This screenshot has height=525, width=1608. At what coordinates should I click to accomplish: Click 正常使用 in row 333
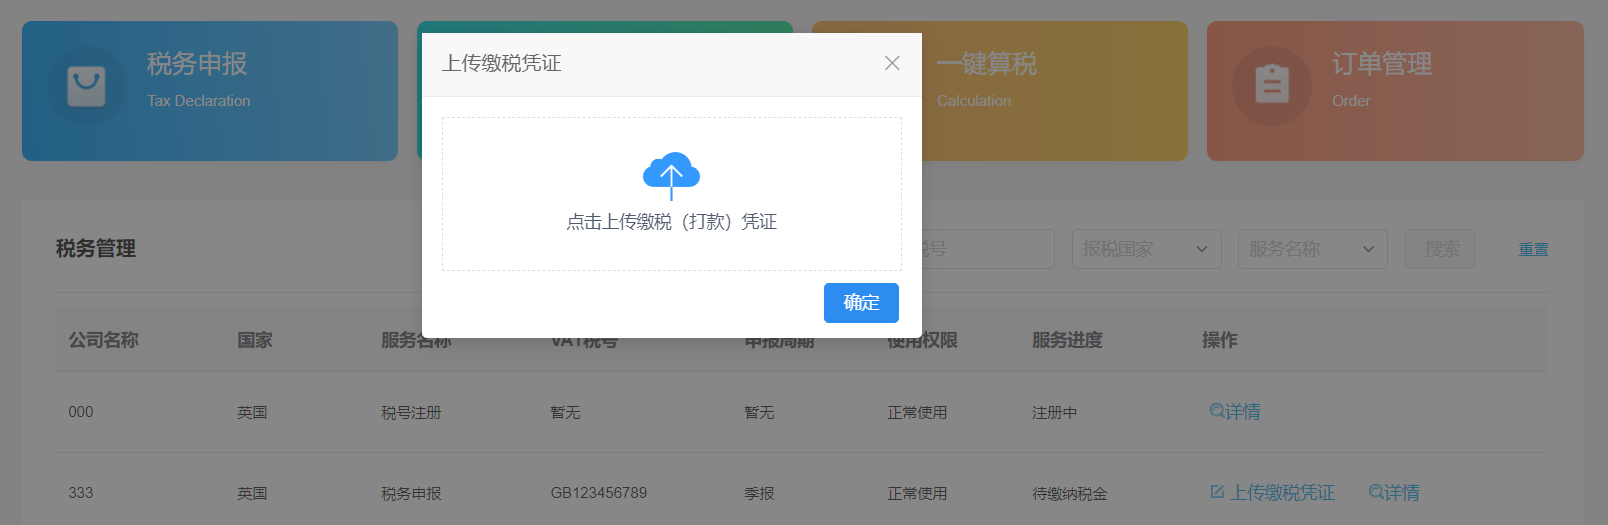[917, 493]
